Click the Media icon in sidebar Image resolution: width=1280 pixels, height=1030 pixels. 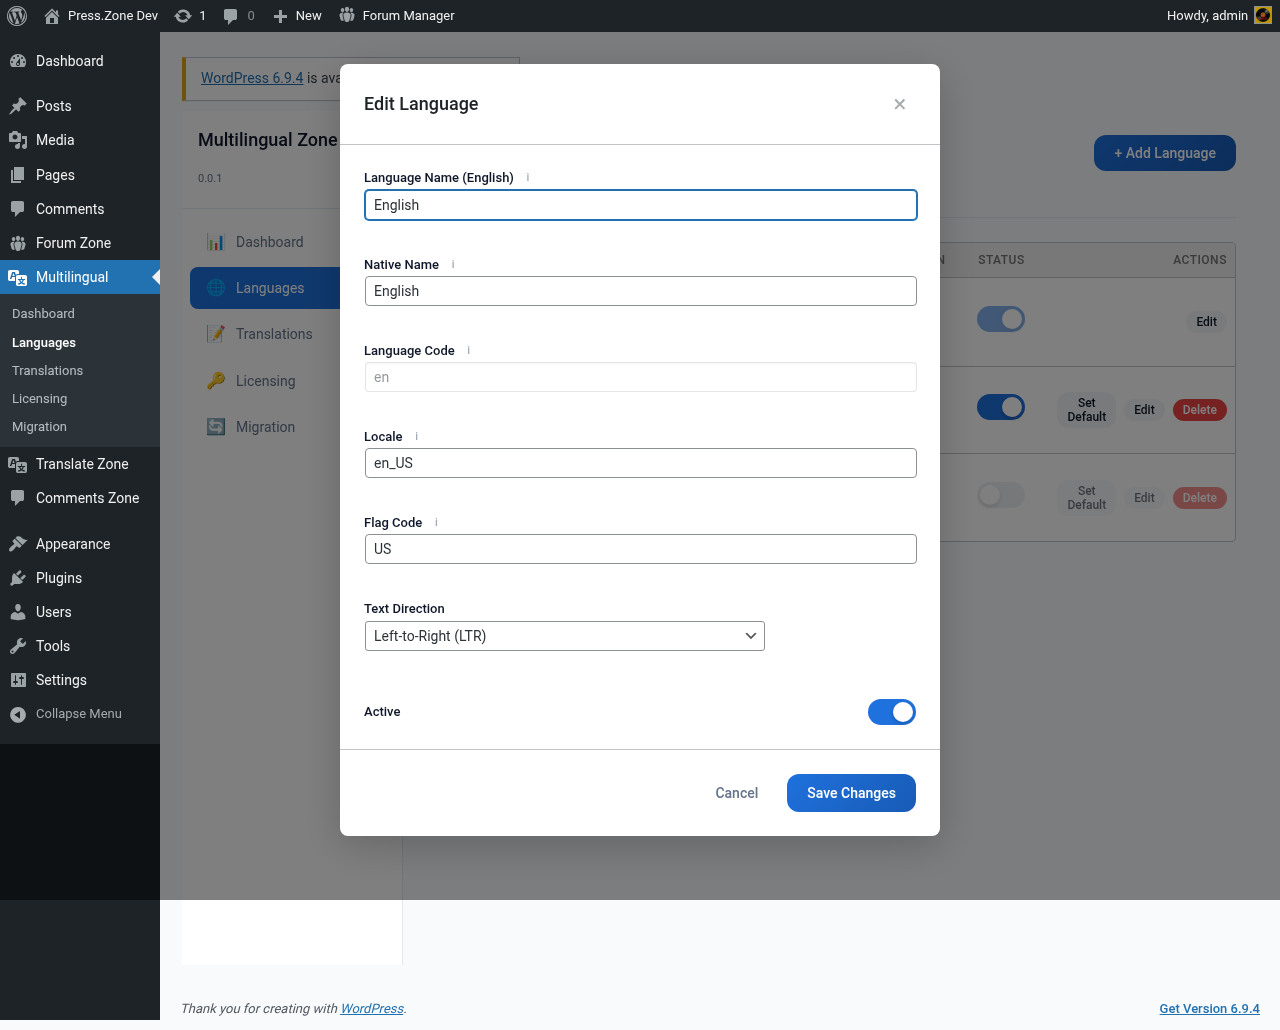tap(18, 140)
